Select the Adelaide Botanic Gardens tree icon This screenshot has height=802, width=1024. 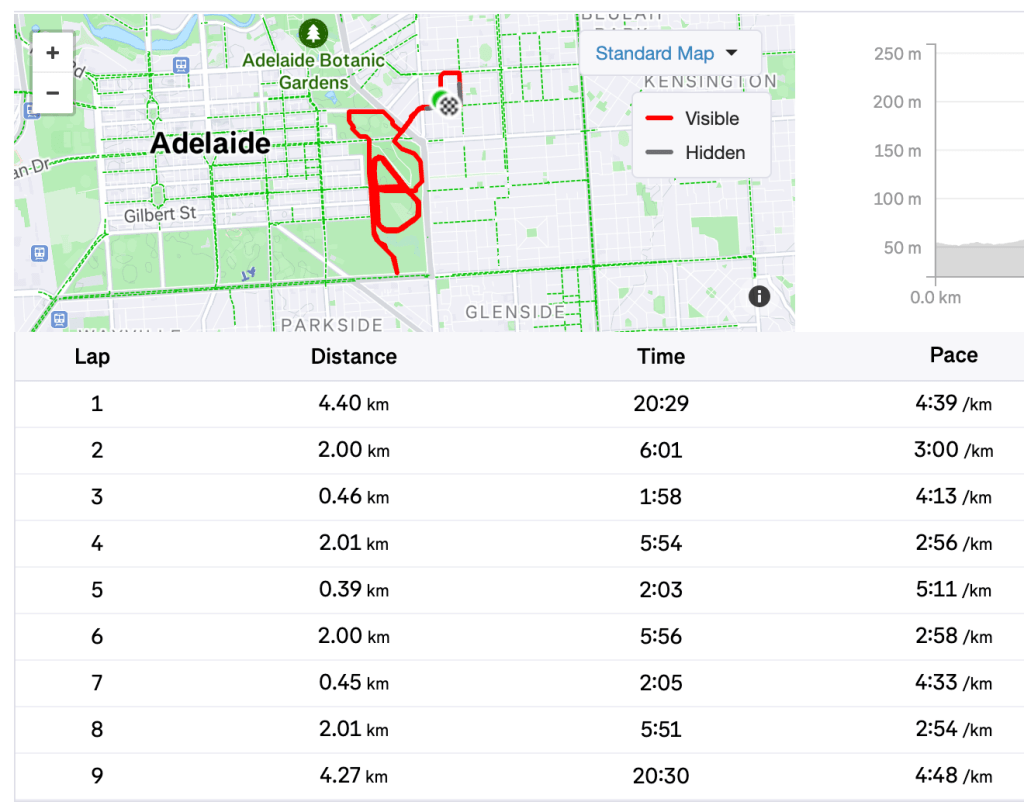315,33
